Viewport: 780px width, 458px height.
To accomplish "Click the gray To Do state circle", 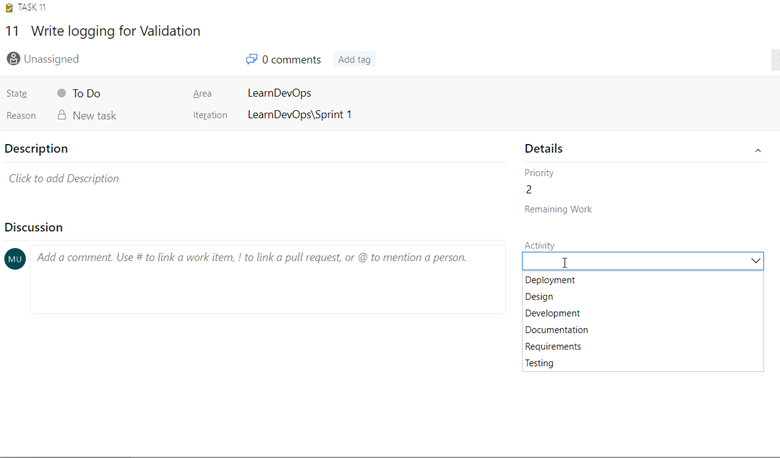I will tap(61, 93).
